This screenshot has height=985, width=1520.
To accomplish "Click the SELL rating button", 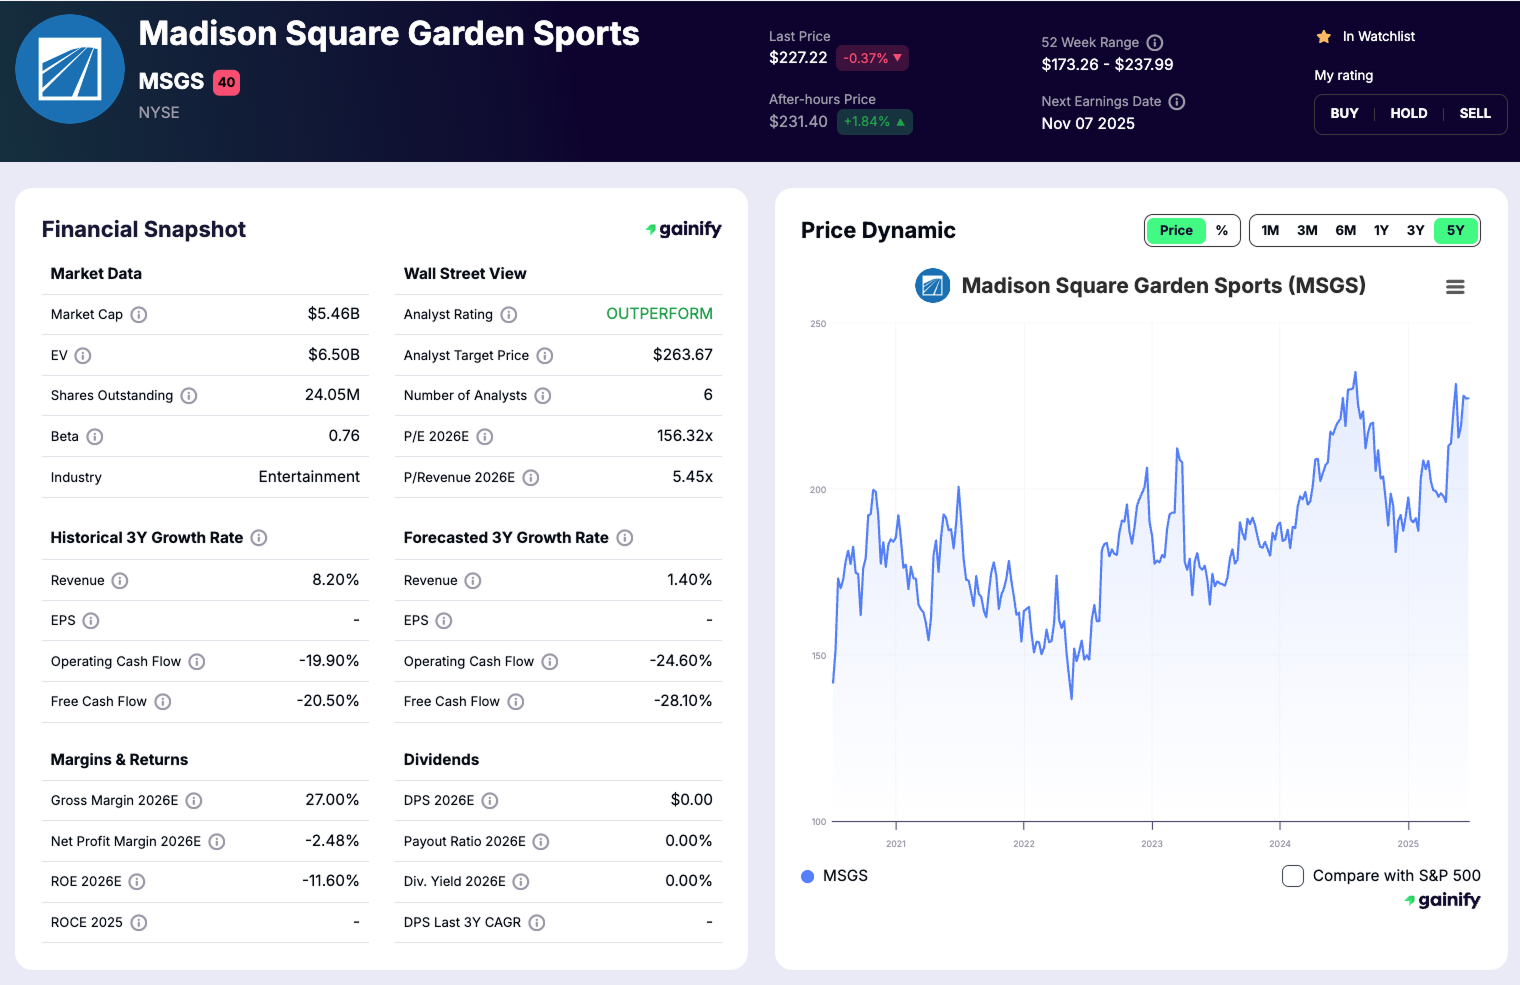I will pos(1475,113).
